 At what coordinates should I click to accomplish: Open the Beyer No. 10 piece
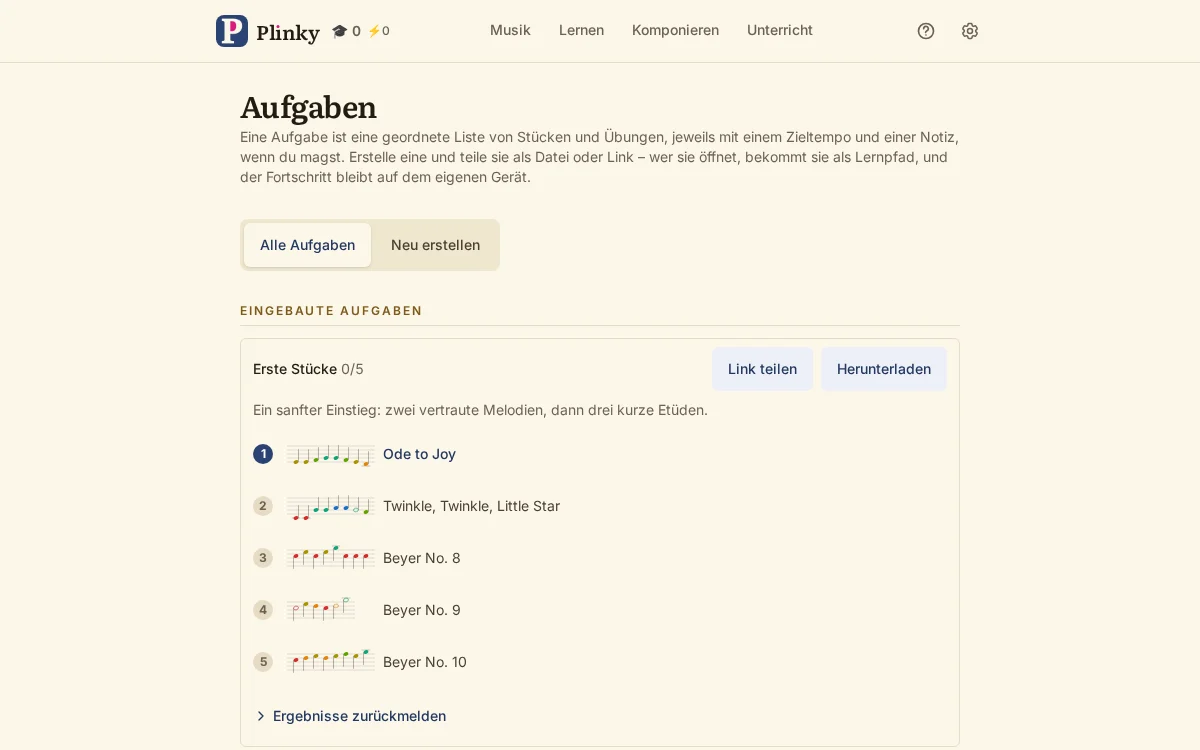(425, 662)
